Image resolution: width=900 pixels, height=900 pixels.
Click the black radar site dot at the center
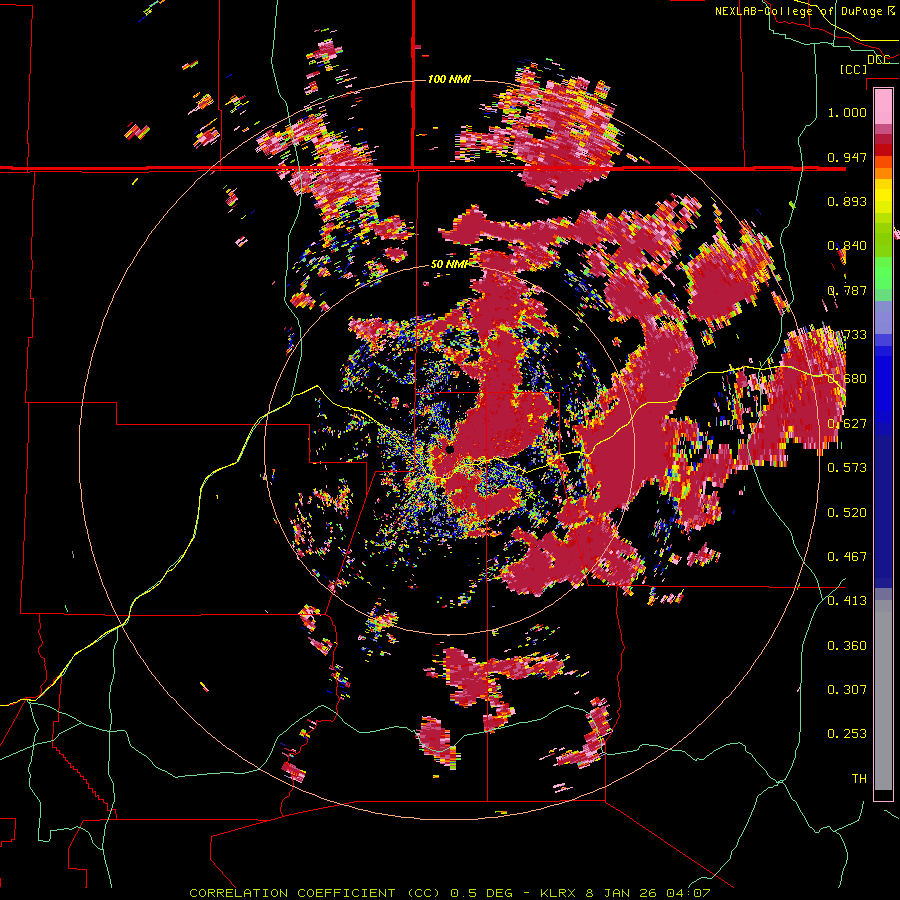[449, 449]
